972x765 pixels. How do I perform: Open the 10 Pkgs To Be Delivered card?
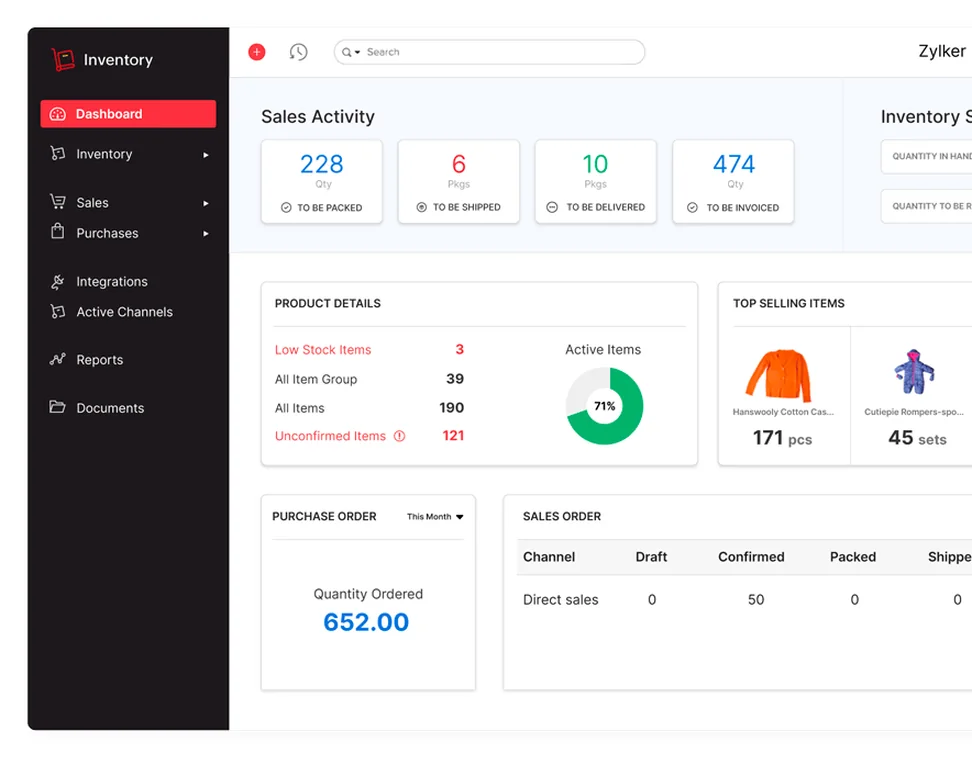coord(596,181)
